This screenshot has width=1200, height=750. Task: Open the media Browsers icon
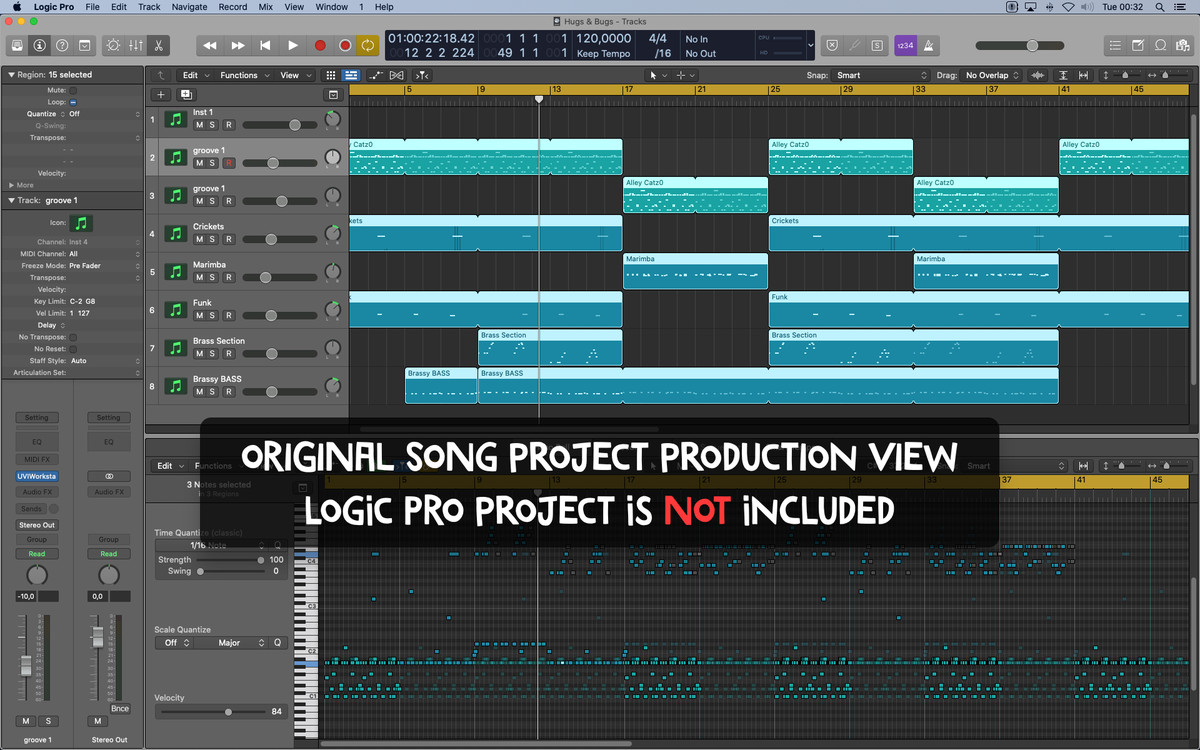(x=1184, y=45)
